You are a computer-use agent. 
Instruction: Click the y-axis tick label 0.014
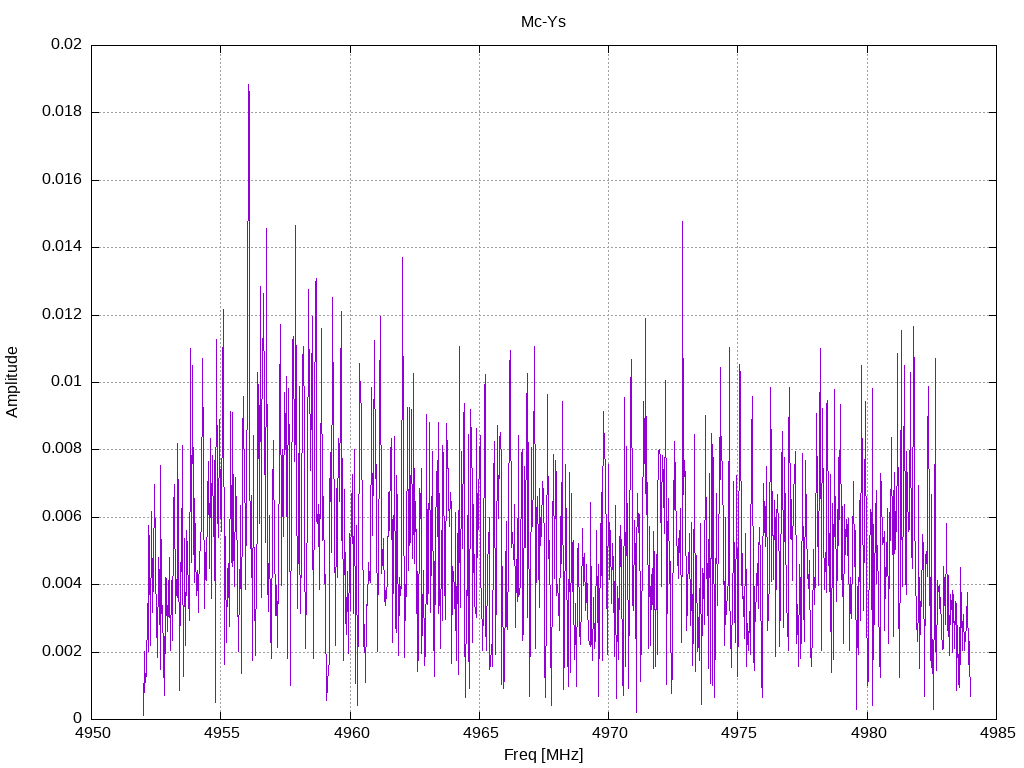[62, 247]
